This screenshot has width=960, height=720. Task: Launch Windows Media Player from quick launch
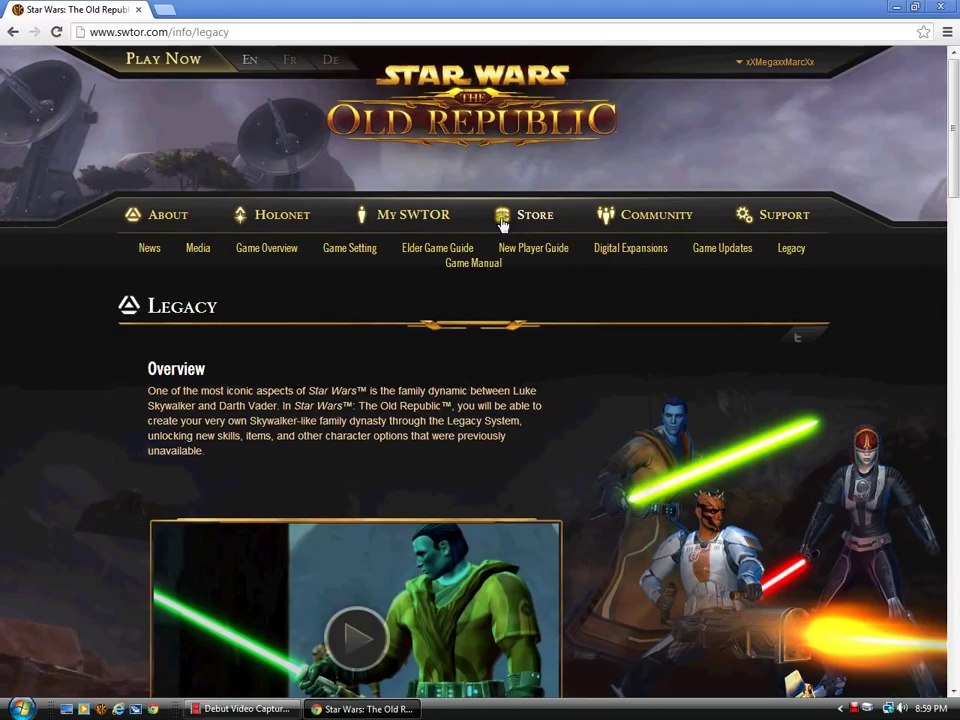[x=84, y=709]
